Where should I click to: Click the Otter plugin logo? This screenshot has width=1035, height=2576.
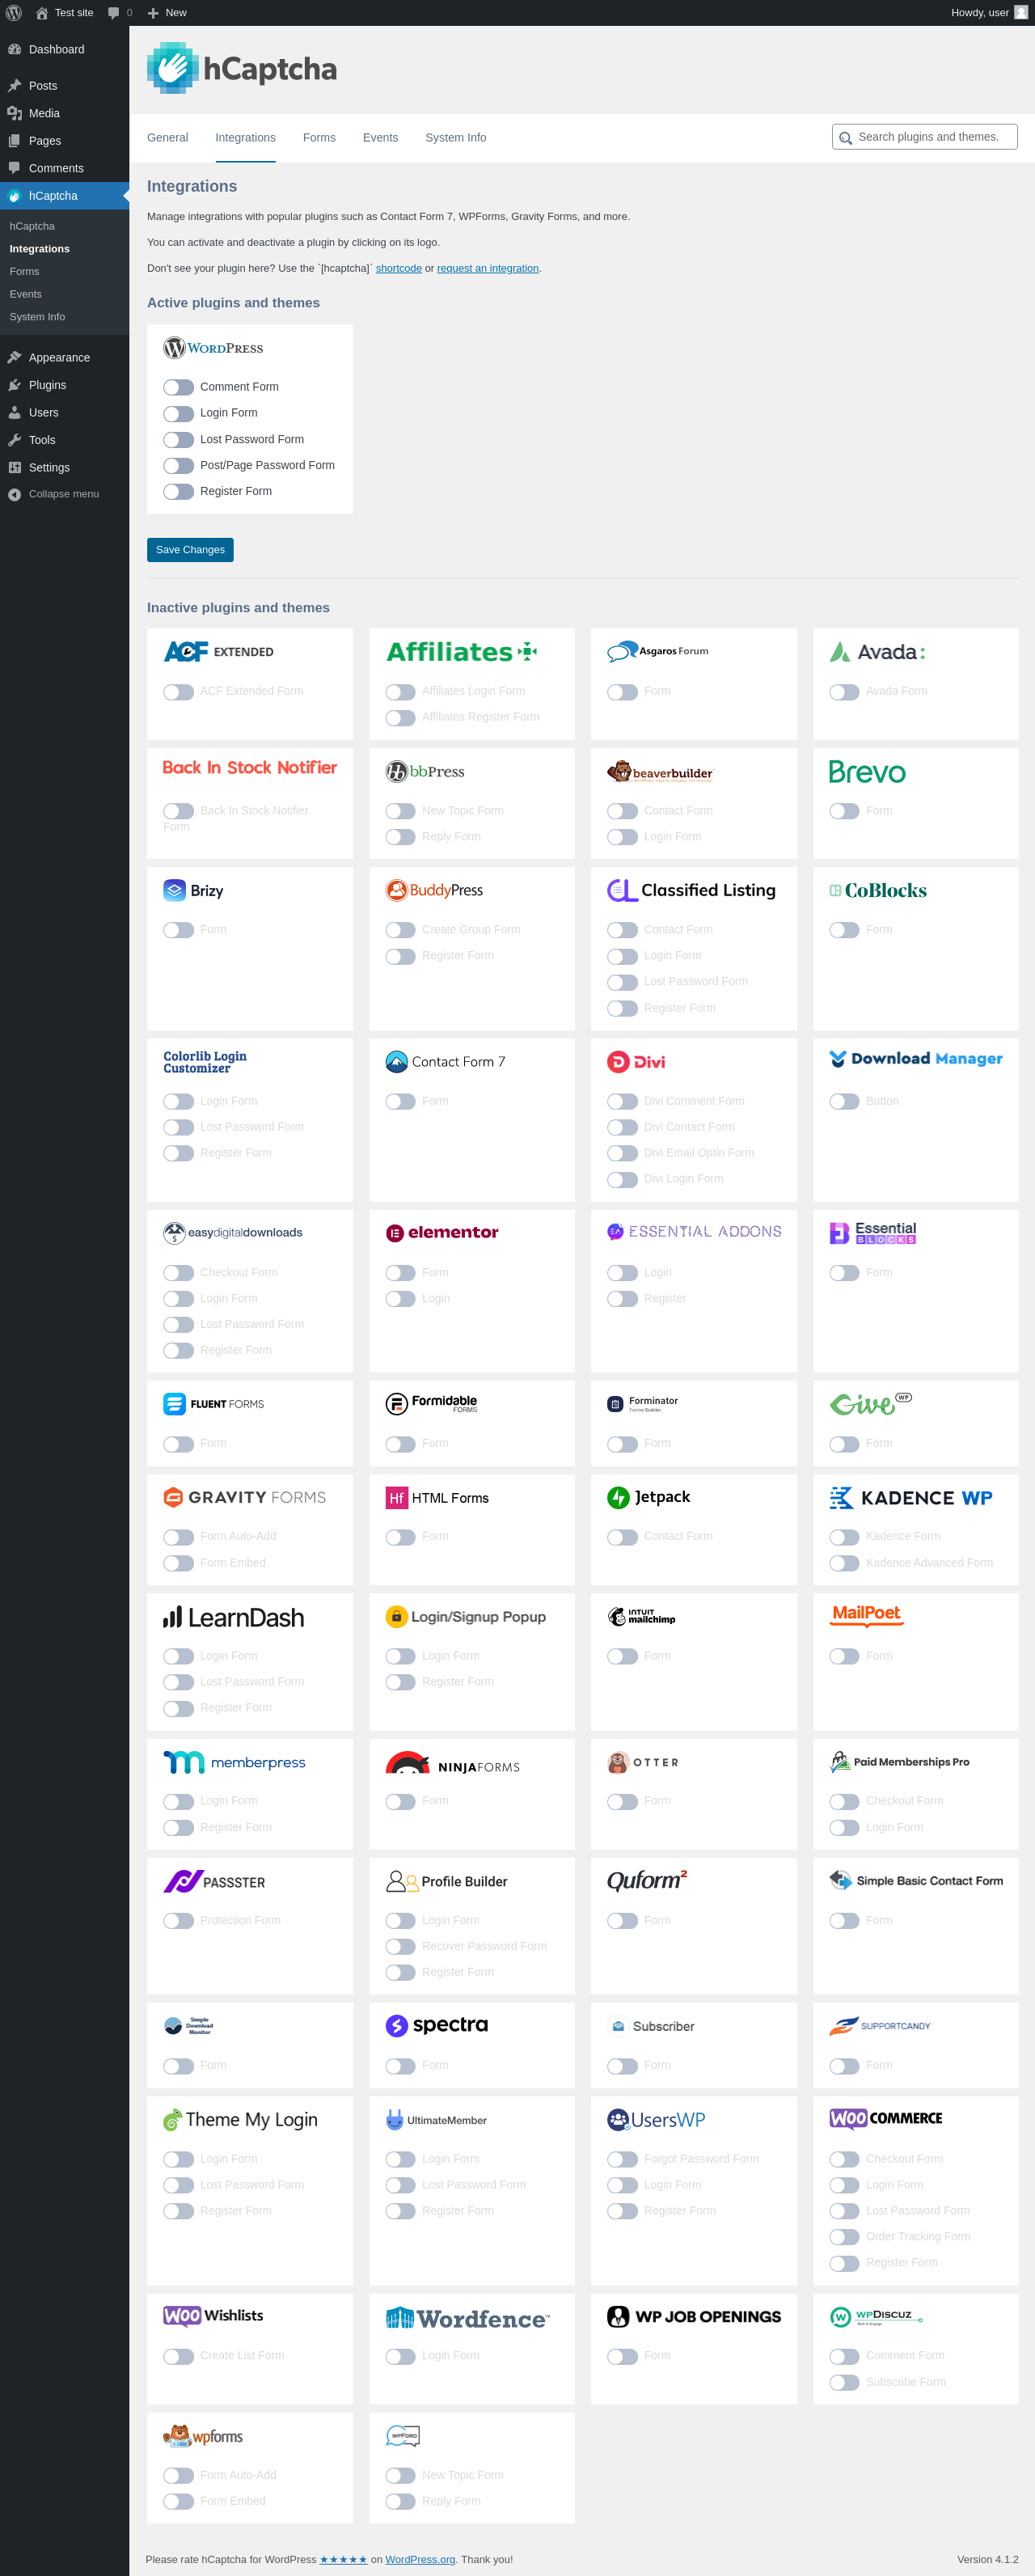643,1762
